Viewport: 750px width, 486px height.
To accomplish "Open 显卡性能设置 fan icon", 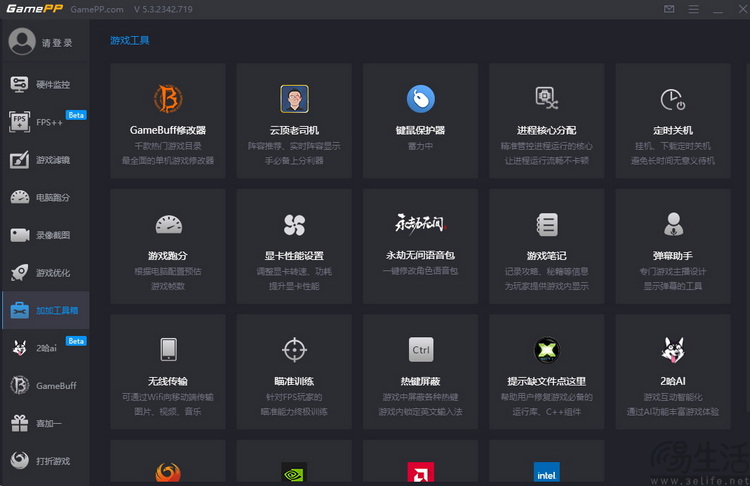I will (x=294, y=224).
